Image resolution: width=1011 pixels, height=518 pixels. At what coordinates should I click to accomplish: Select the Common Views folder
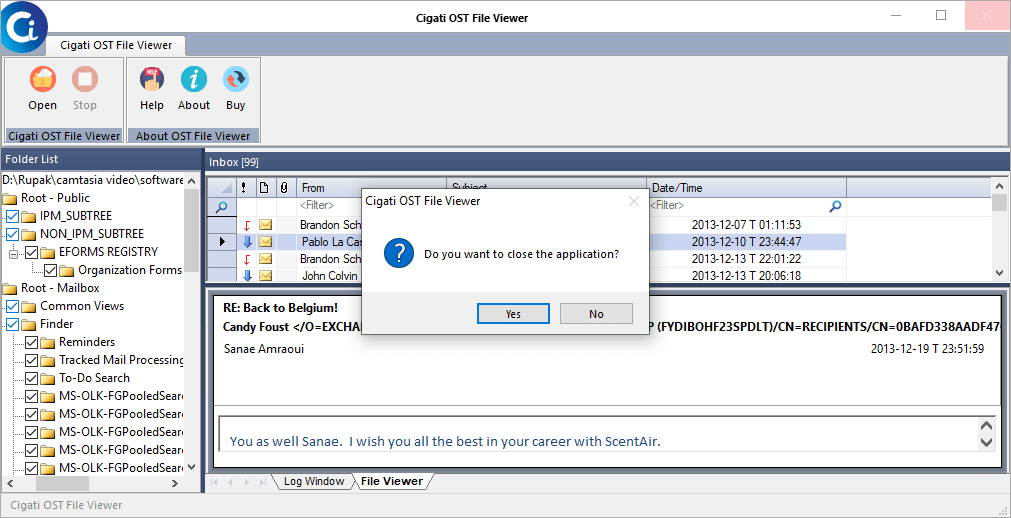point(82,306)
